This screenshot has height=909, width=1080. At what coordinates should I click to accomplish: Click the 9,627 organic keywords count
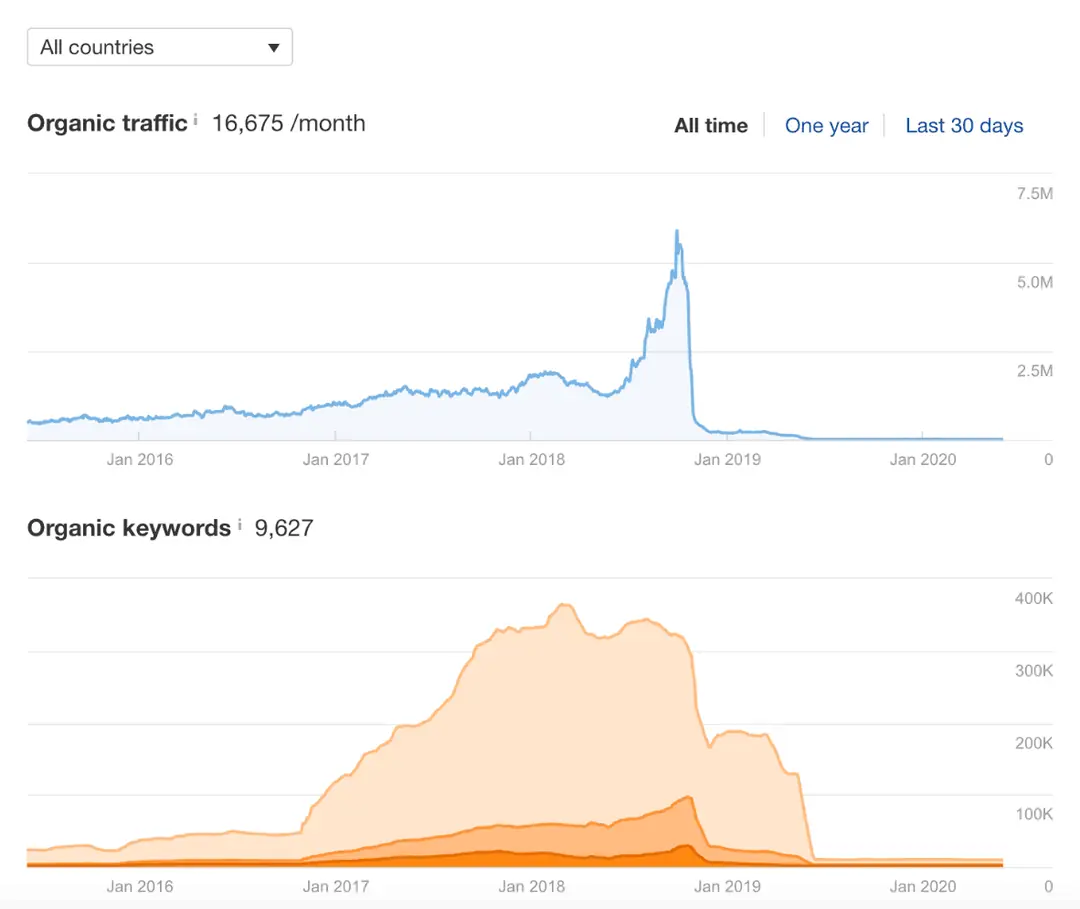tap(284, 528)
